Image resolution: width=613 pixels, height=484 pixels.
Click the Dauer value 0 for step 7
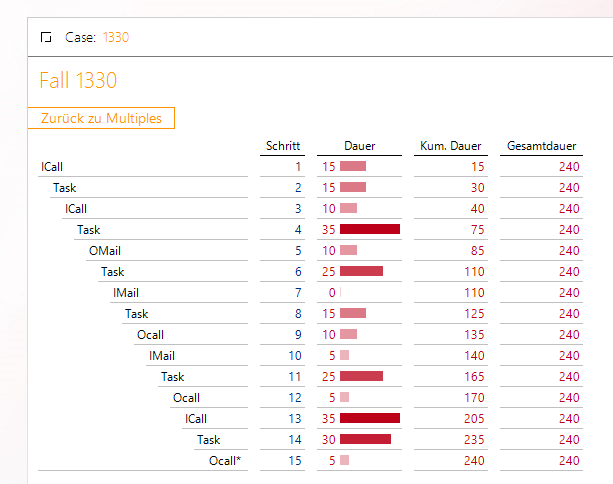(332, 293)
